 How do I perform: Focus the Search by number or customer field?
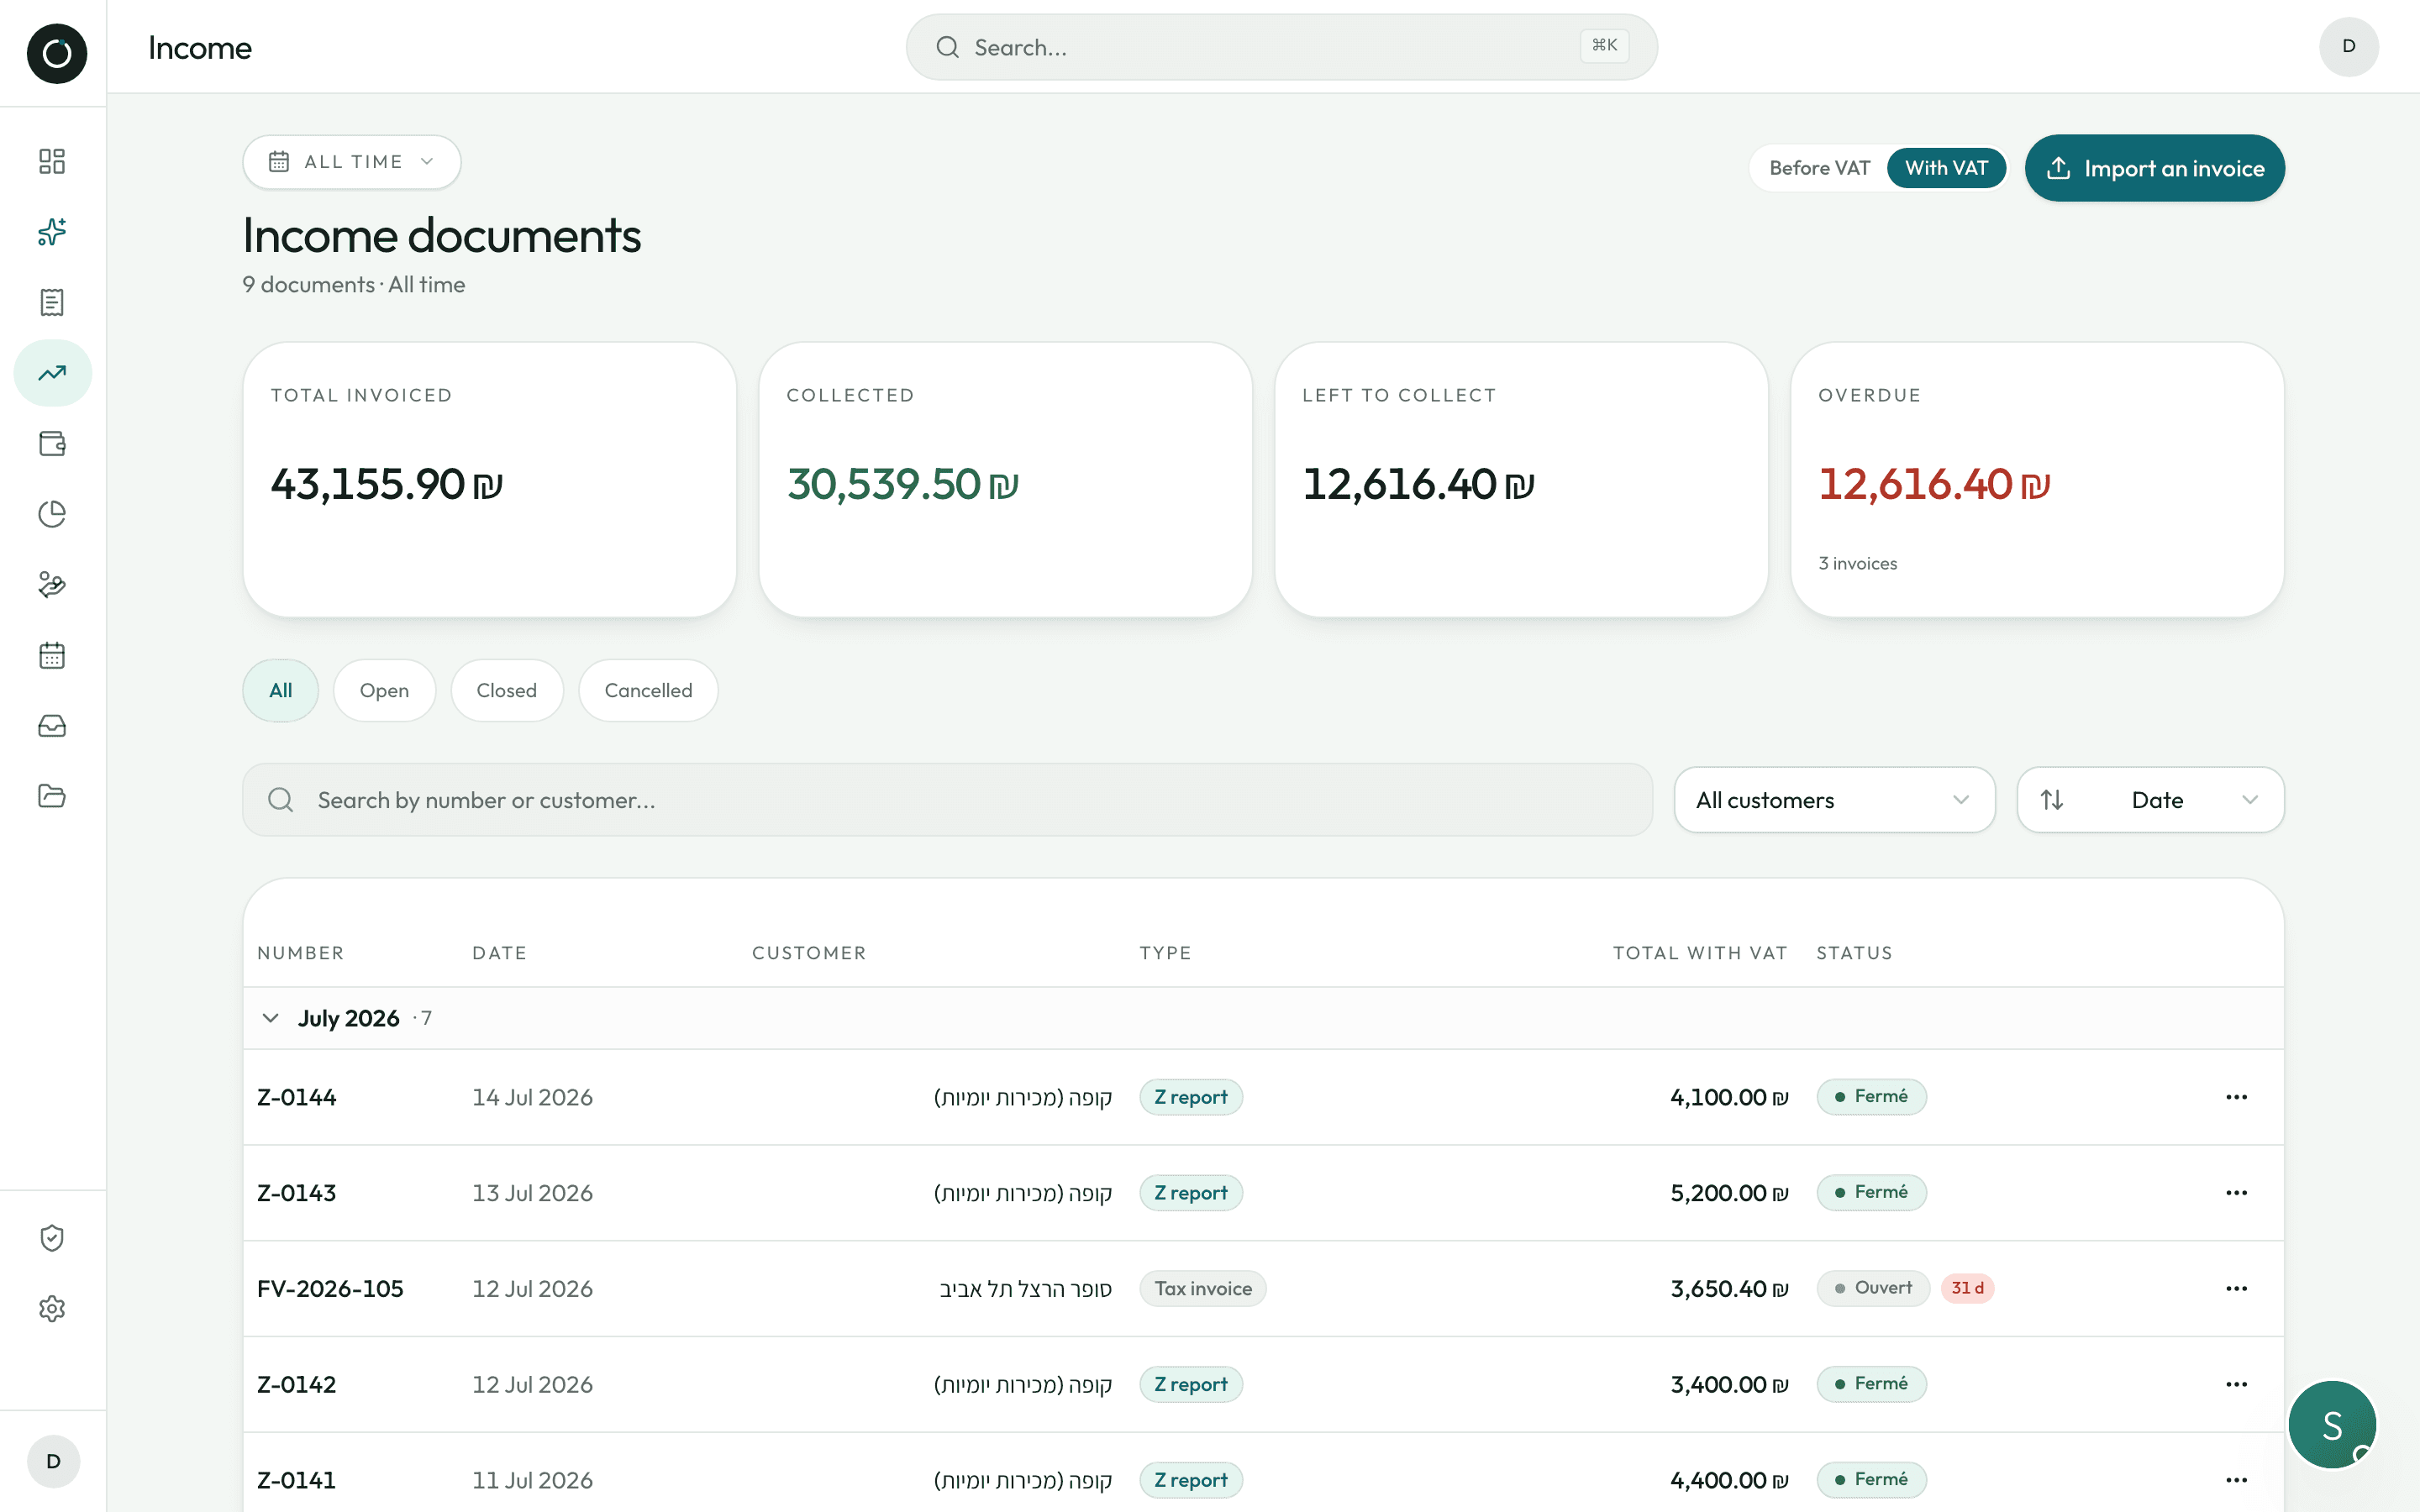click(x=947, y=800)
